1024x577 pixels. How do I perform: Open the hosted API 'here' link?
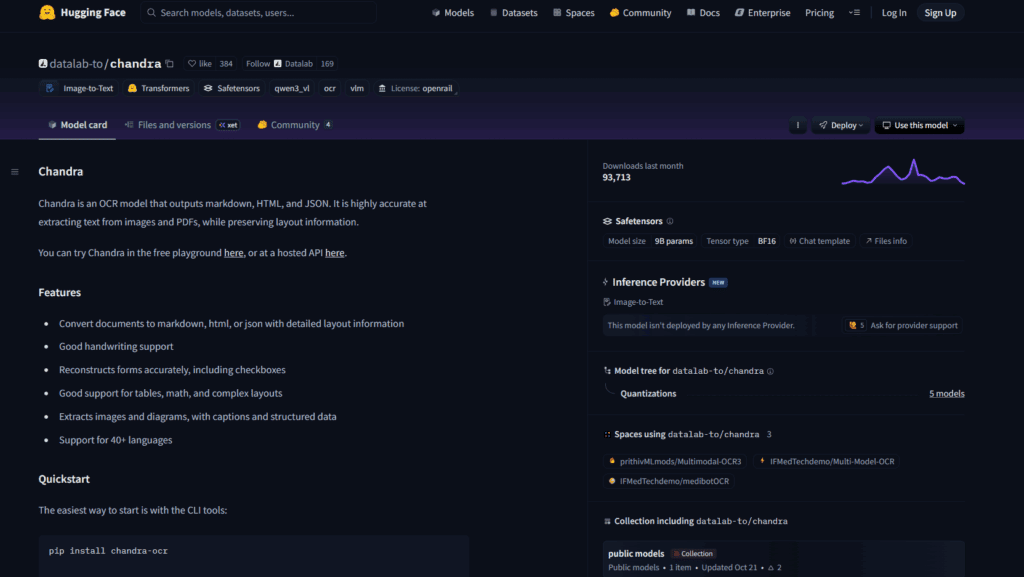point(334,253)
